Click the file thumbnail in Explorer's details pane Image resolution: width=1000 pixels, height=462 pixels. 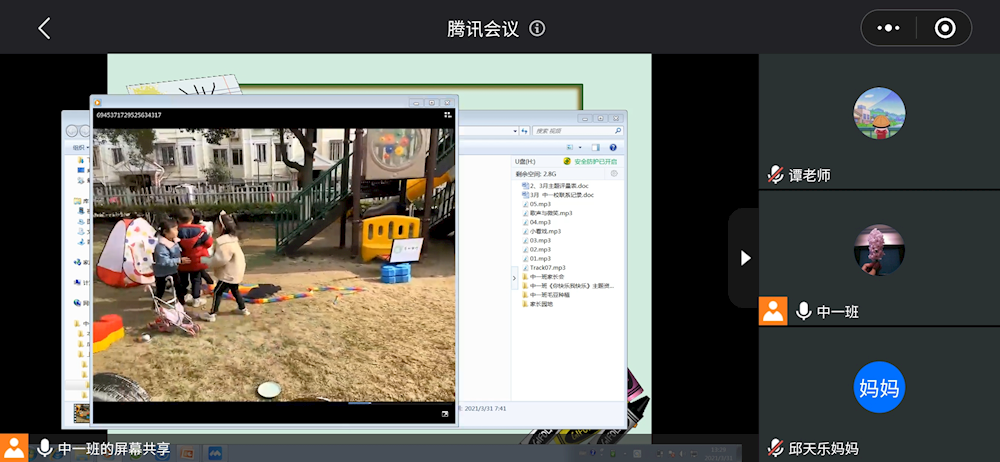click(81, 412)
